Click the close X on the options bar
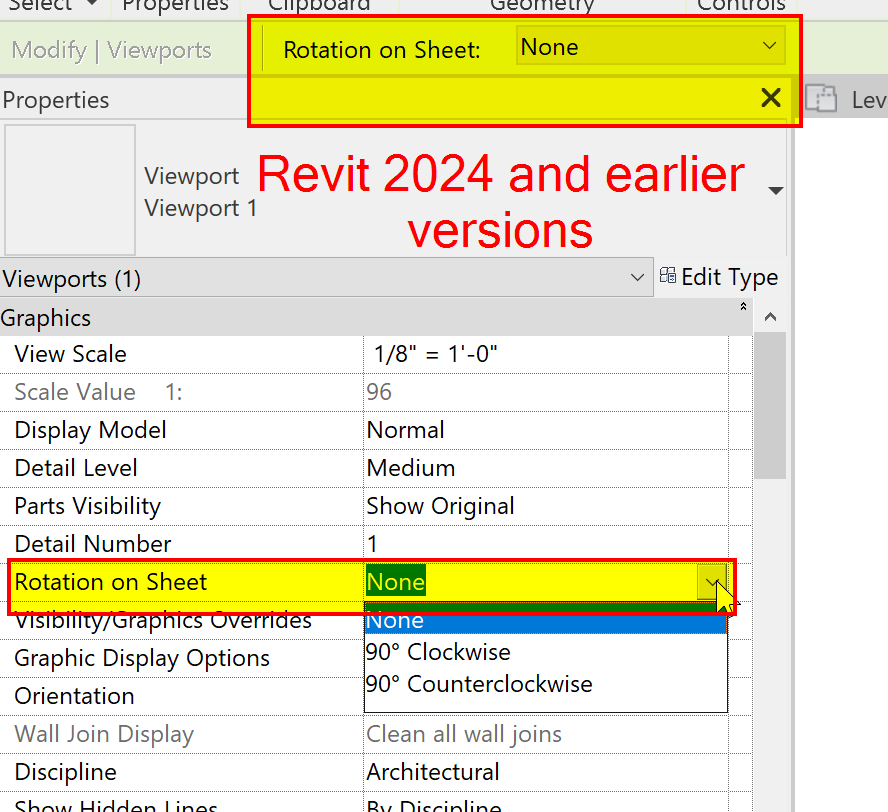This screenshot has width=888, height=812. click(x=770, y=98)
